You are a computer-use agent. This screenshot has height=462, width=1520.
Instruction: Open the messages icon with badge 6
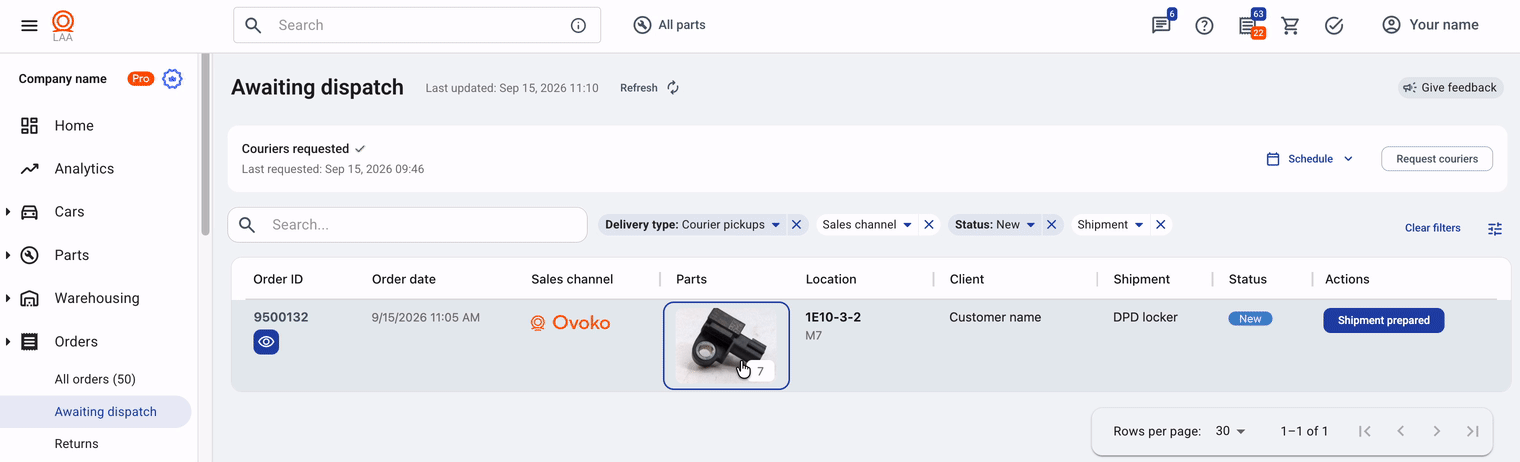coord(1161,26)
